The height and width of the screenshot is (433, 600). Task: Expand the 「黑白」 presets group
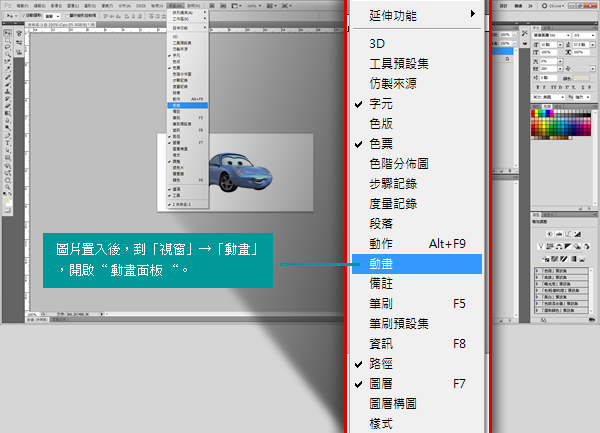[537, 297]
